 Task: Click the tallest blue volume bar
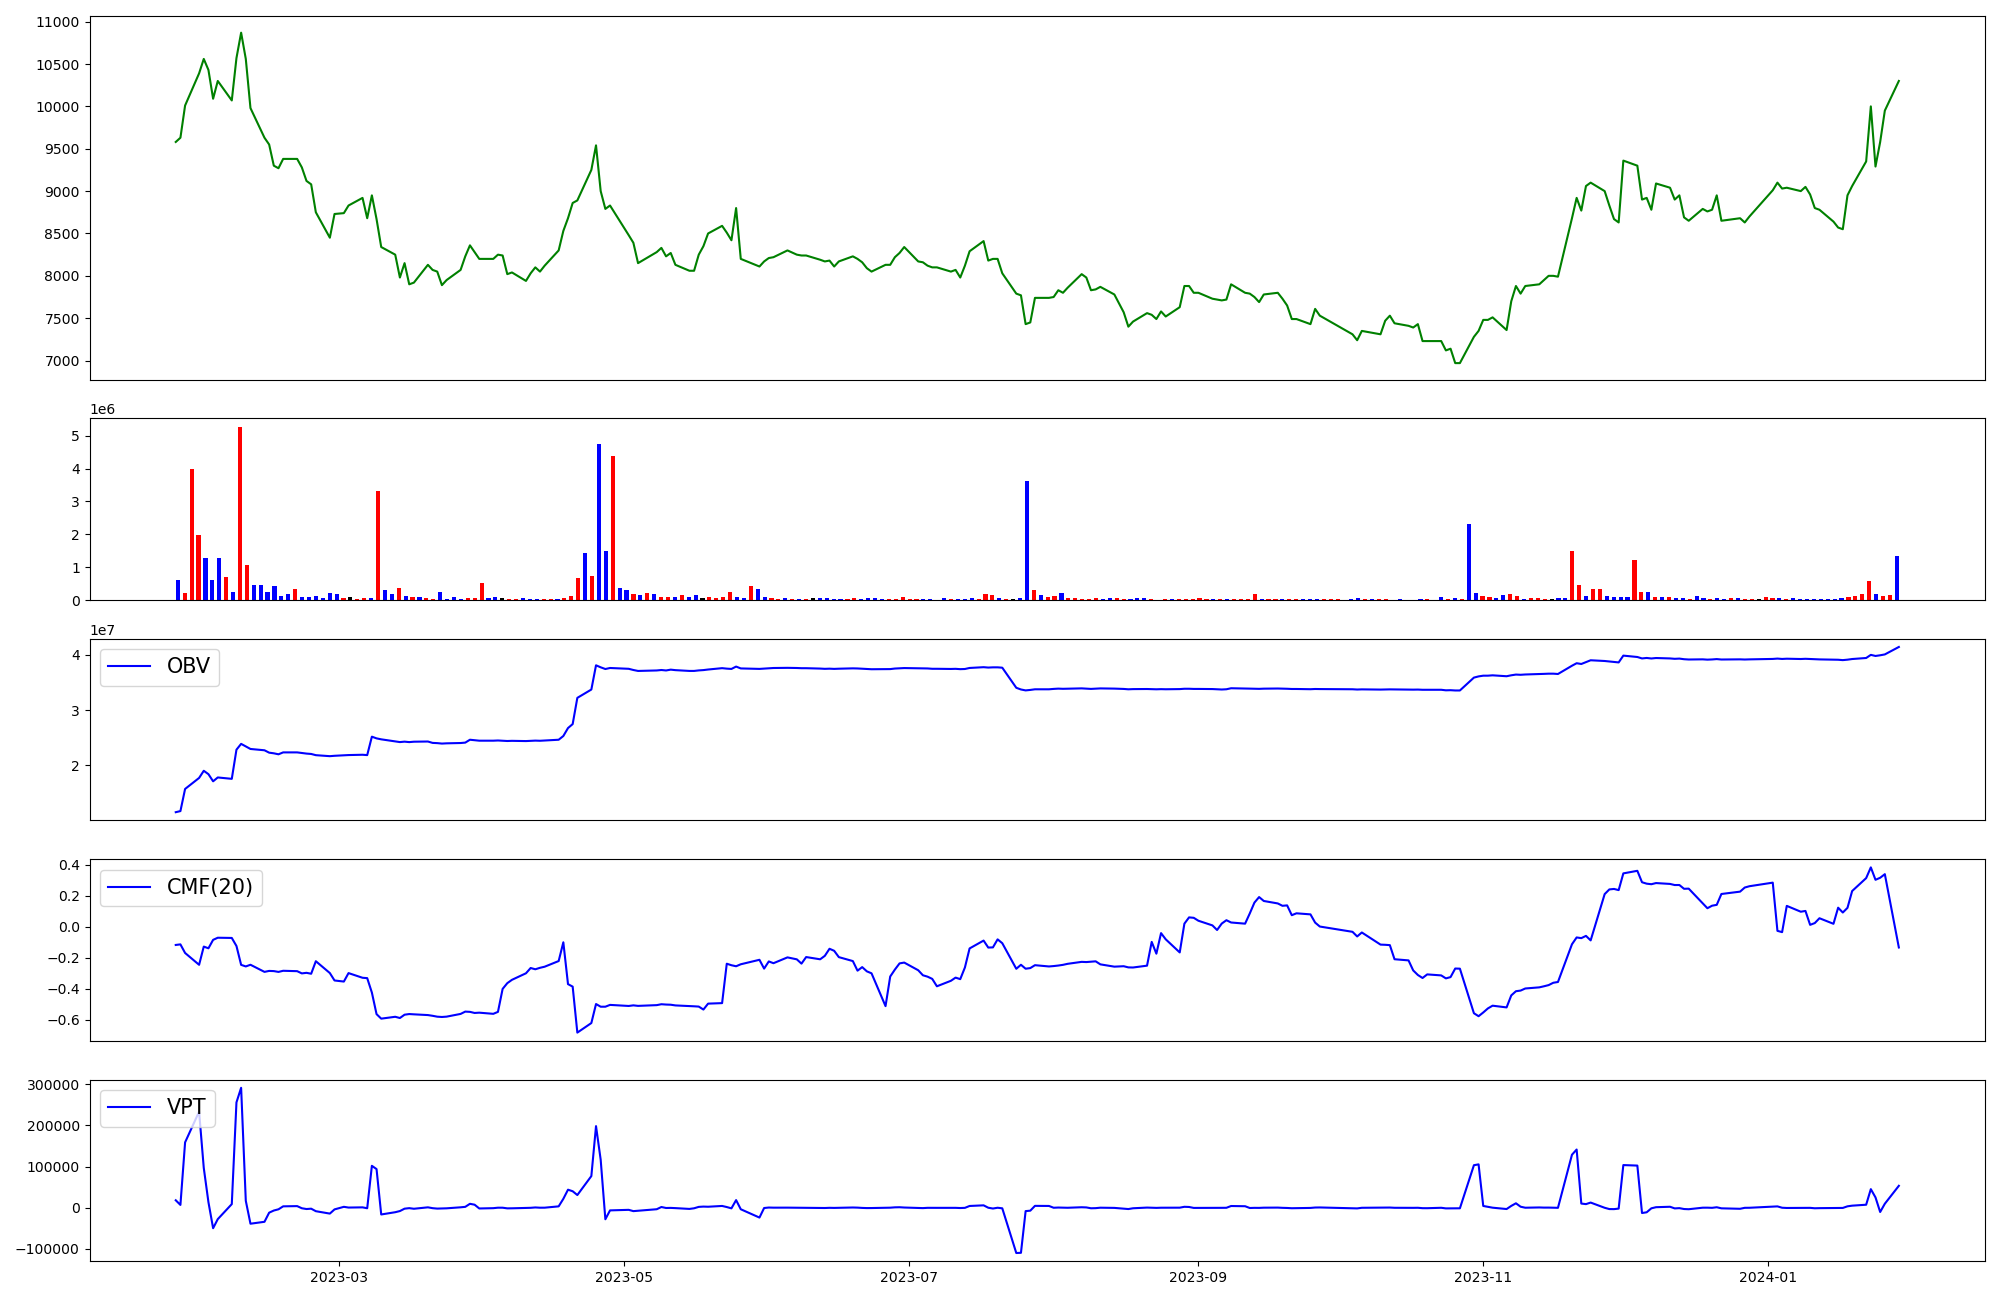pyautogui.click(x=599, y=522)
